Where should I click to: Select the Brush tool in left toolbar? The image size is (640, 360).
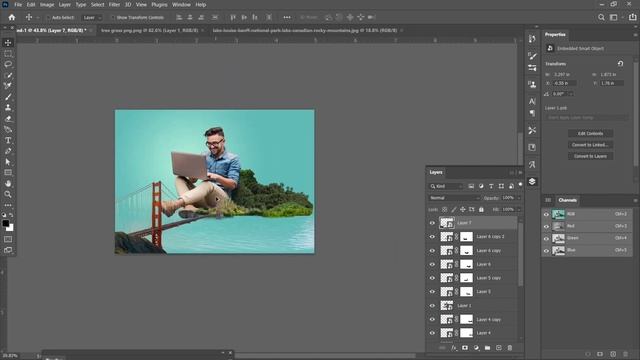coord(8,97)
